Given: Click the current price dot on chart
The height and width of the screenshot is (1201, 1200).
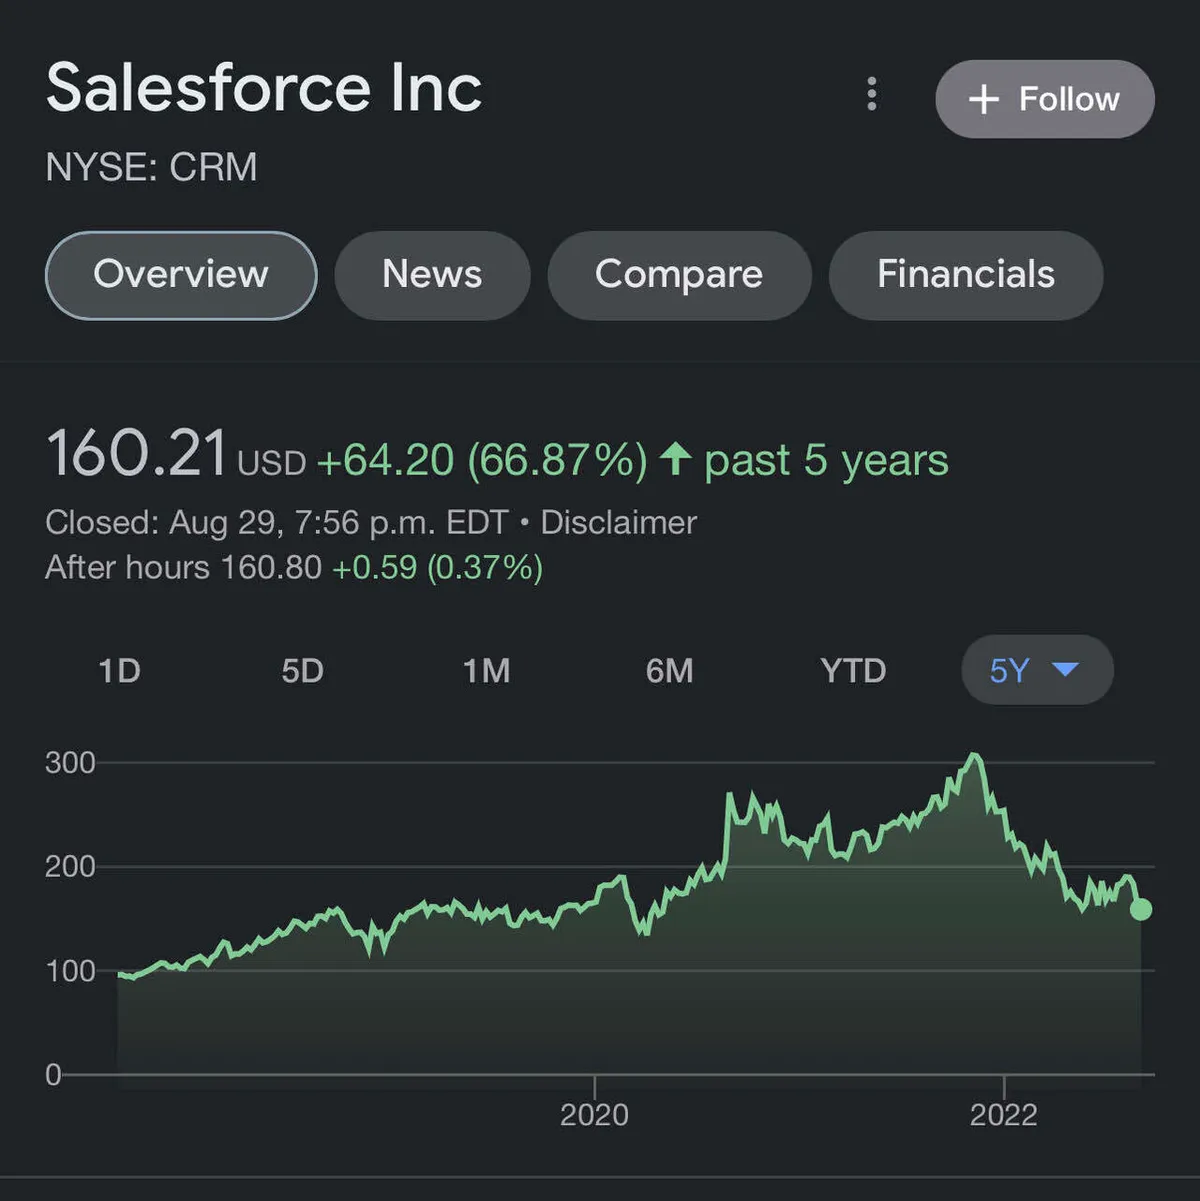Looking at the screenshot, I should tap(1140, 909).
